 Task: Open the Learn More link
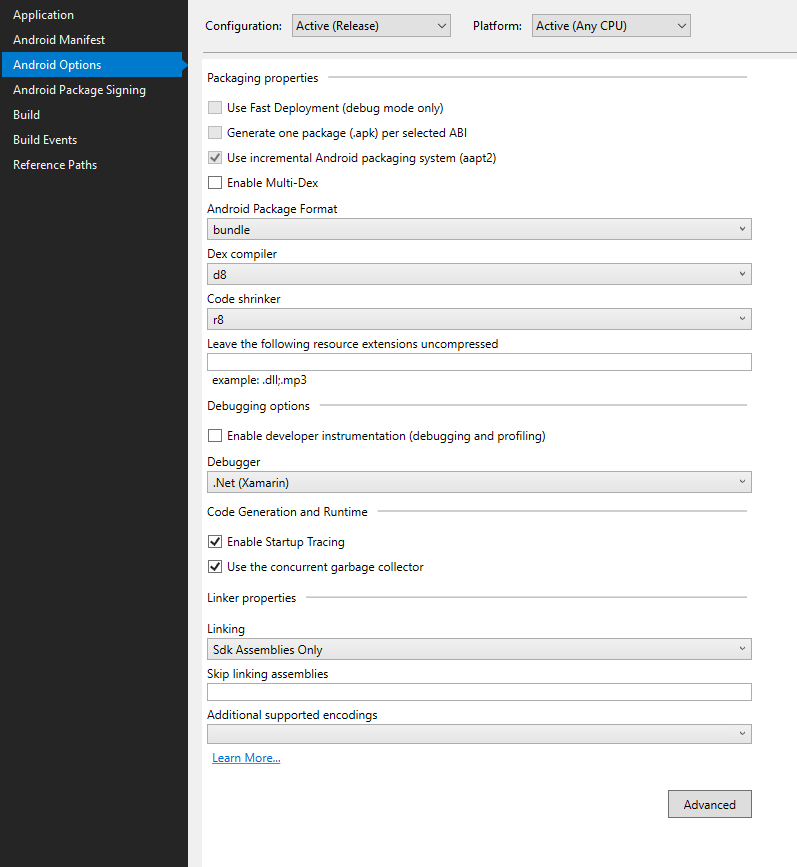pyautogui.click(x=246, y=758)
